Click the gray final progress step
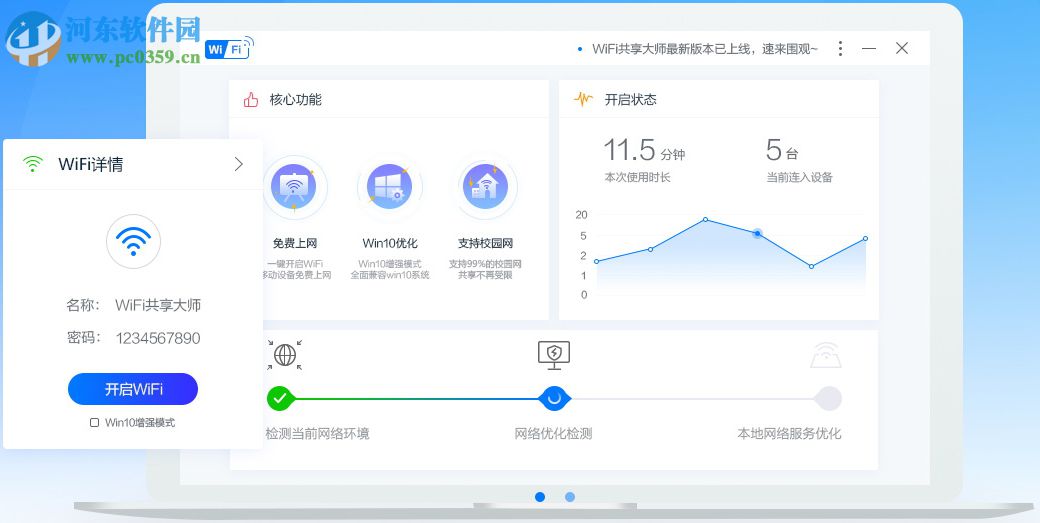The height and width of the screenshot is (523, 1040). [828, 398]
